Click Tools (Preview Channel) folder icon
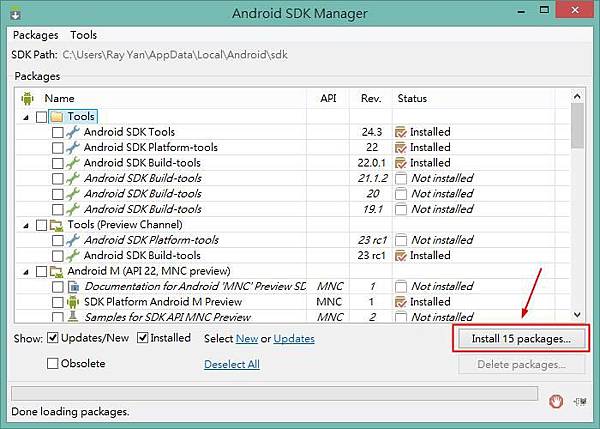The image size is (600, 429). 57,225
